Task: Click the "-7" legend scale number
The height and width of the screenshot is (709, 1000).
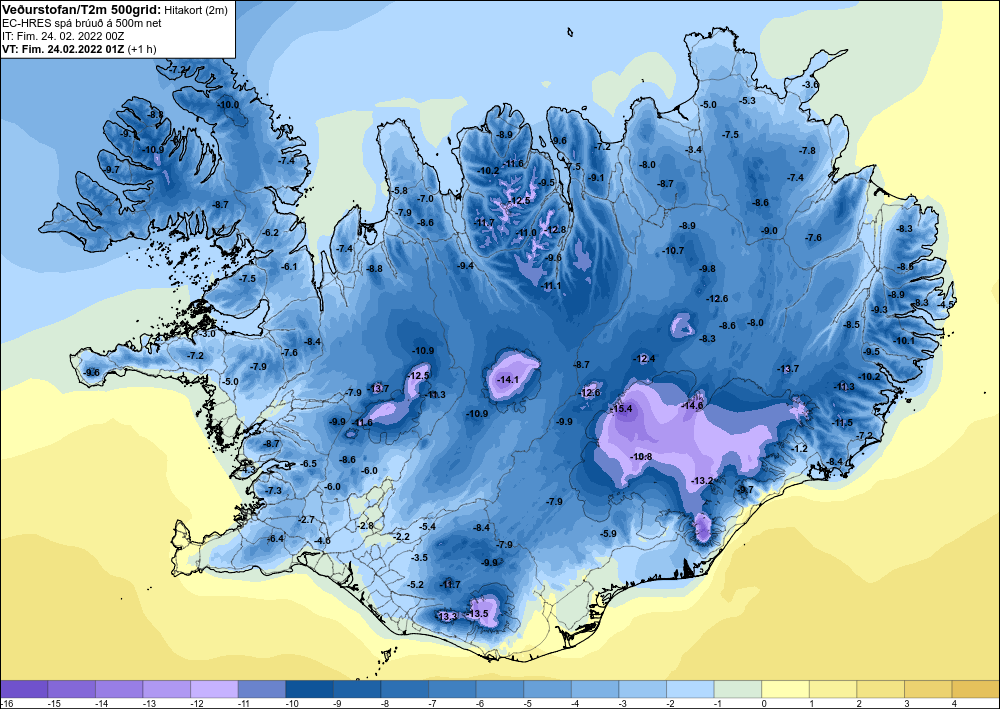Action: coord(434,703)
